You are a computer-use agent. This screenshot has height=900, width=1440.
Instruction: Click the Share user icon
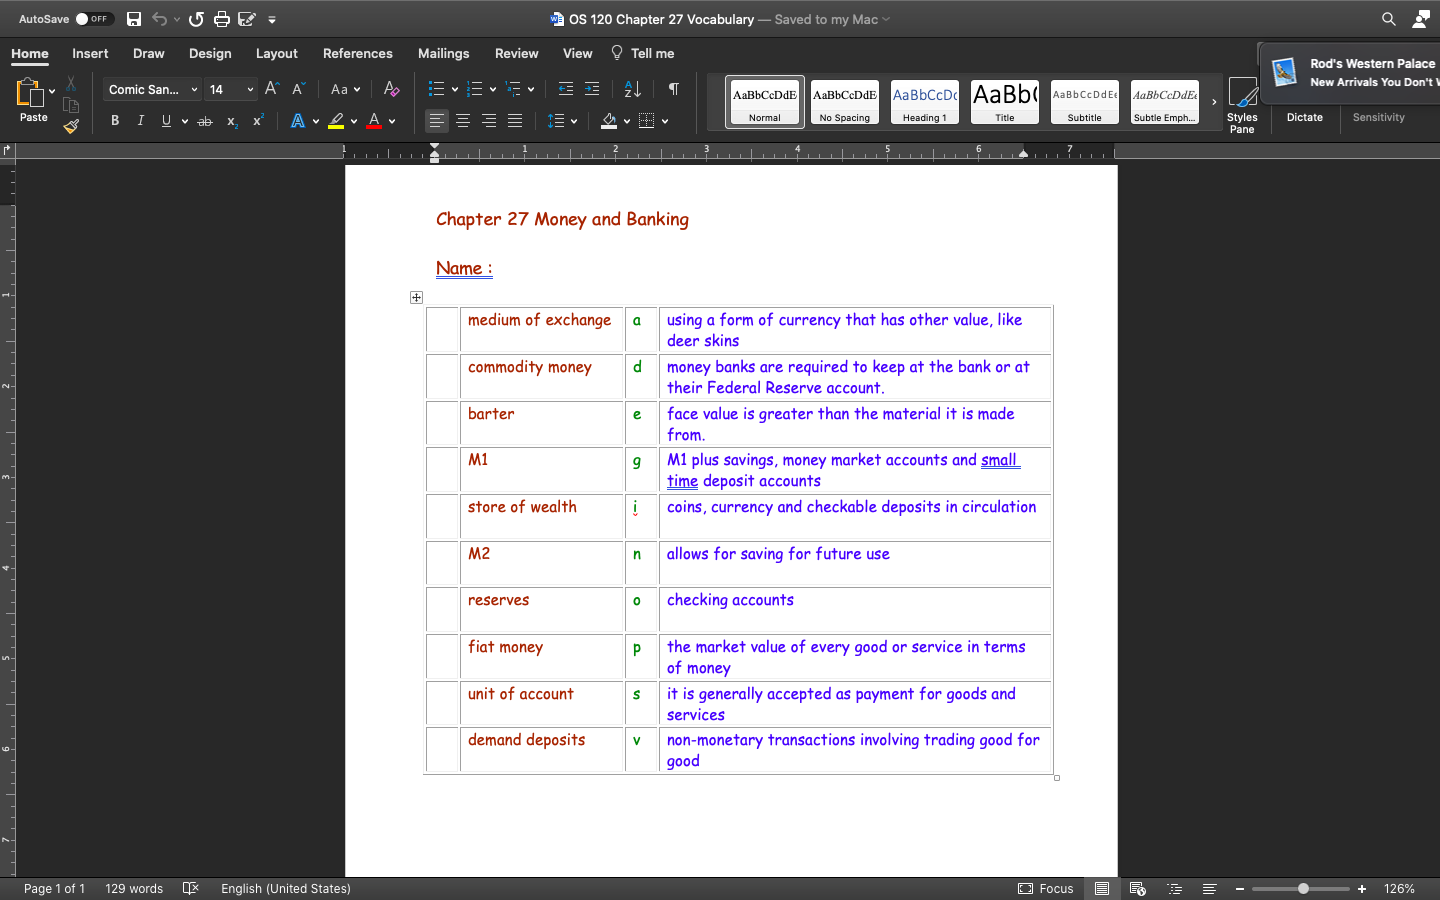coord(1421,19)
